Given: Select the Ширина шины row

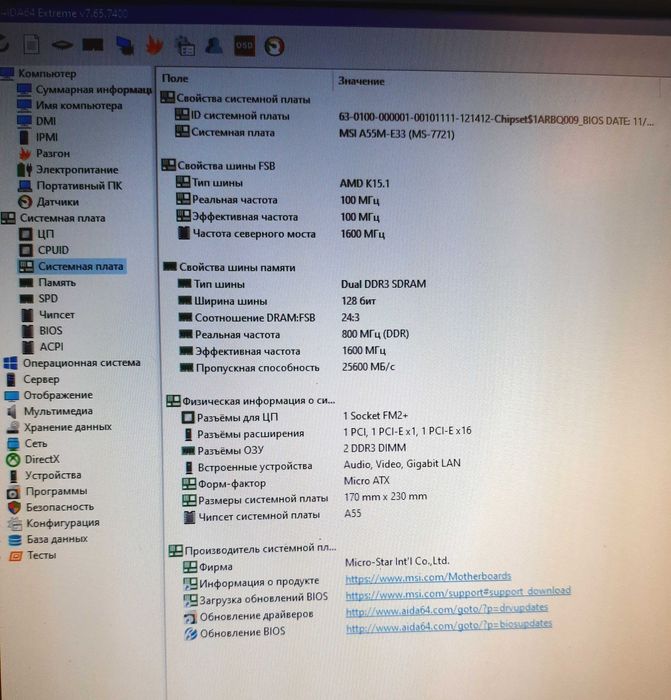Looking at the screenshot, I should click(277, 301).
